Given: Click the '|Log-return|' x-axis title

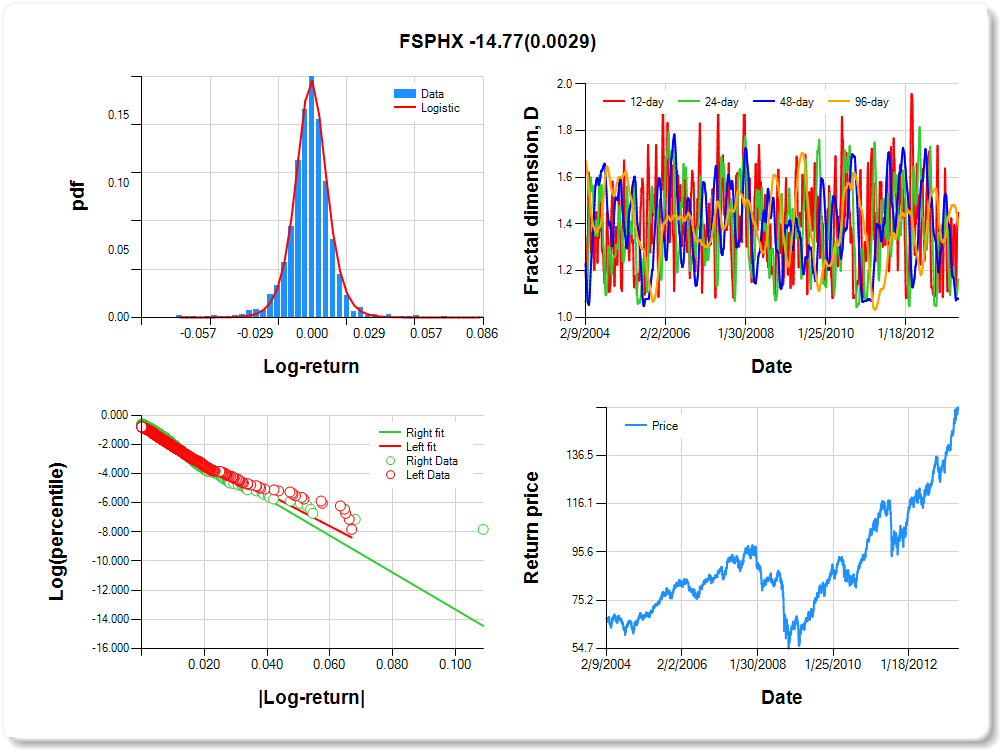Looking at the screenshot, I should tap(312, 697).
